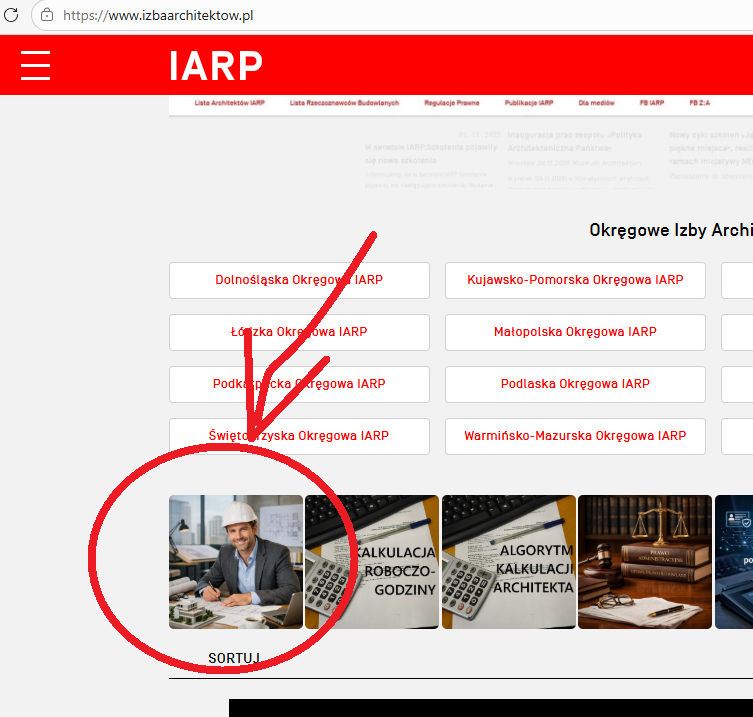
Task: Click the browser reload icon
Action: [x=12, y=16]
